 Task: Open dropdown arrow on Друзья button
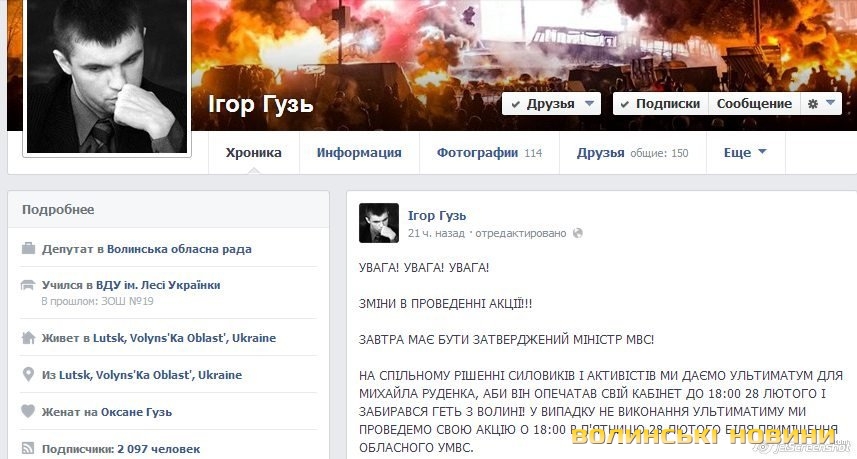tap(589, 103)
